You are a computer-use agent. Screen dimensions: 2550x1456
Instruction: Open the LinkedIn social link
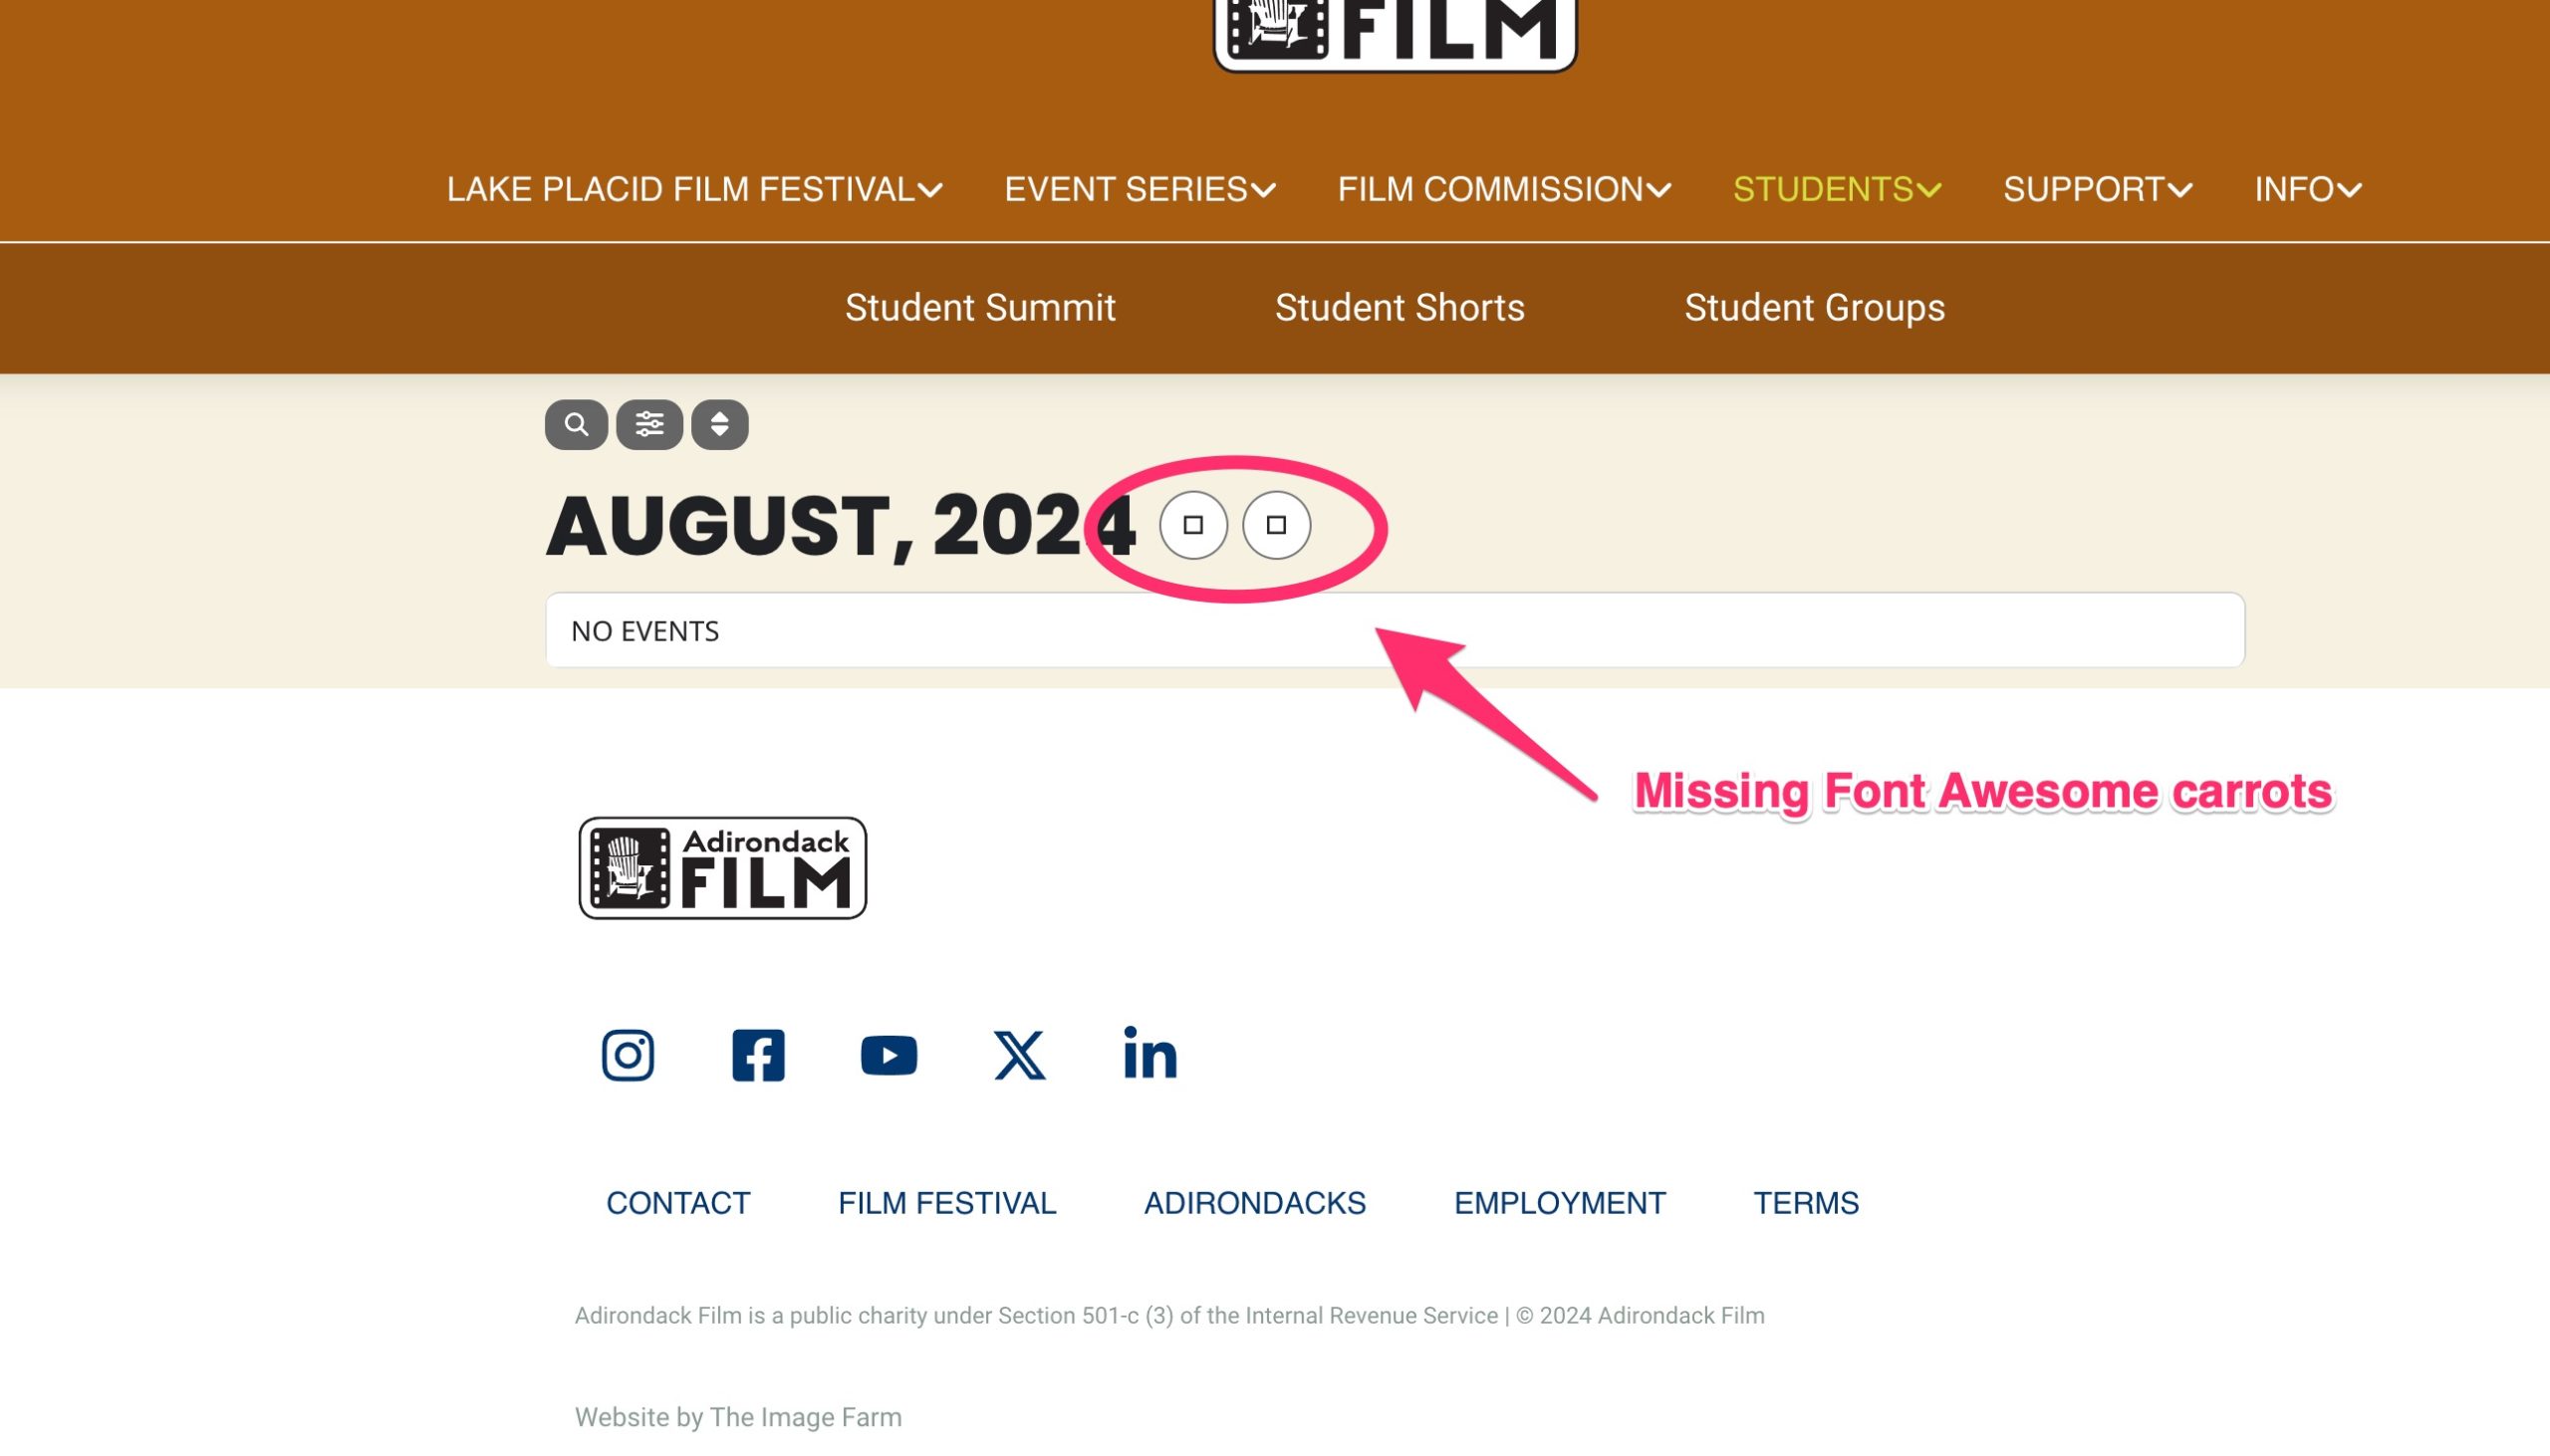point(1150,1052)
